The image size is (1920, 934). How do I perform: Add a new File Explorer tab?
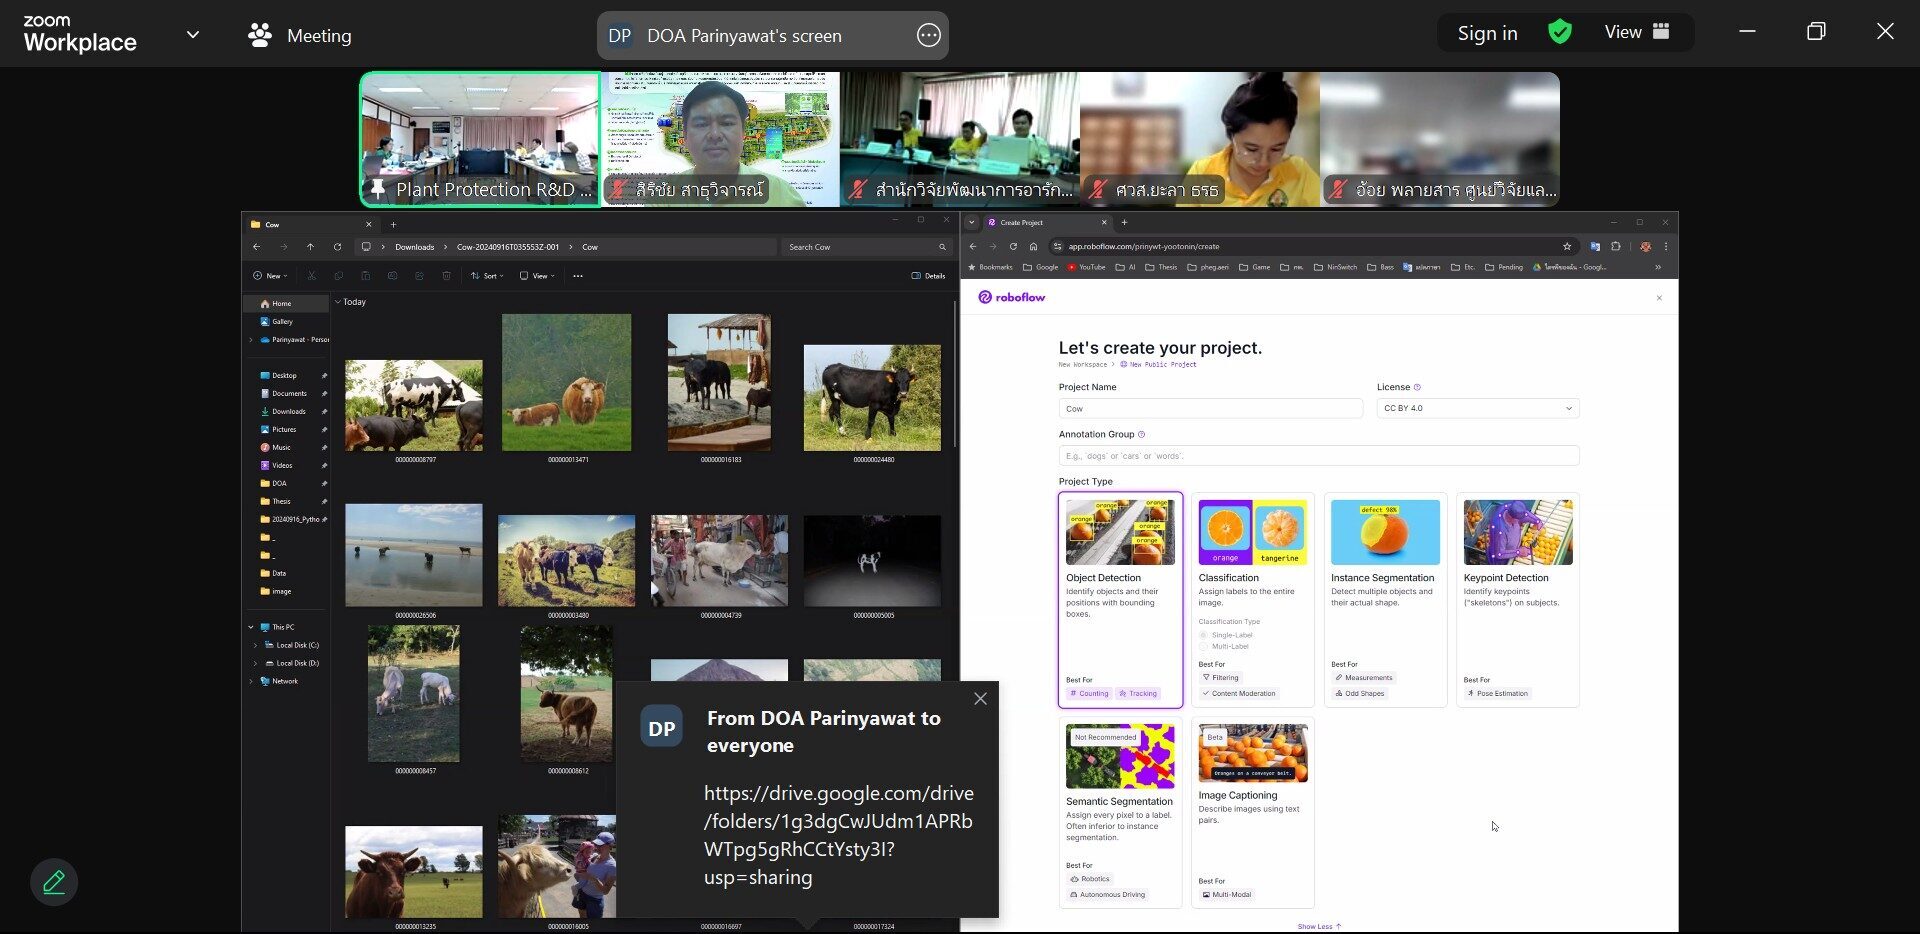[393, 225]
